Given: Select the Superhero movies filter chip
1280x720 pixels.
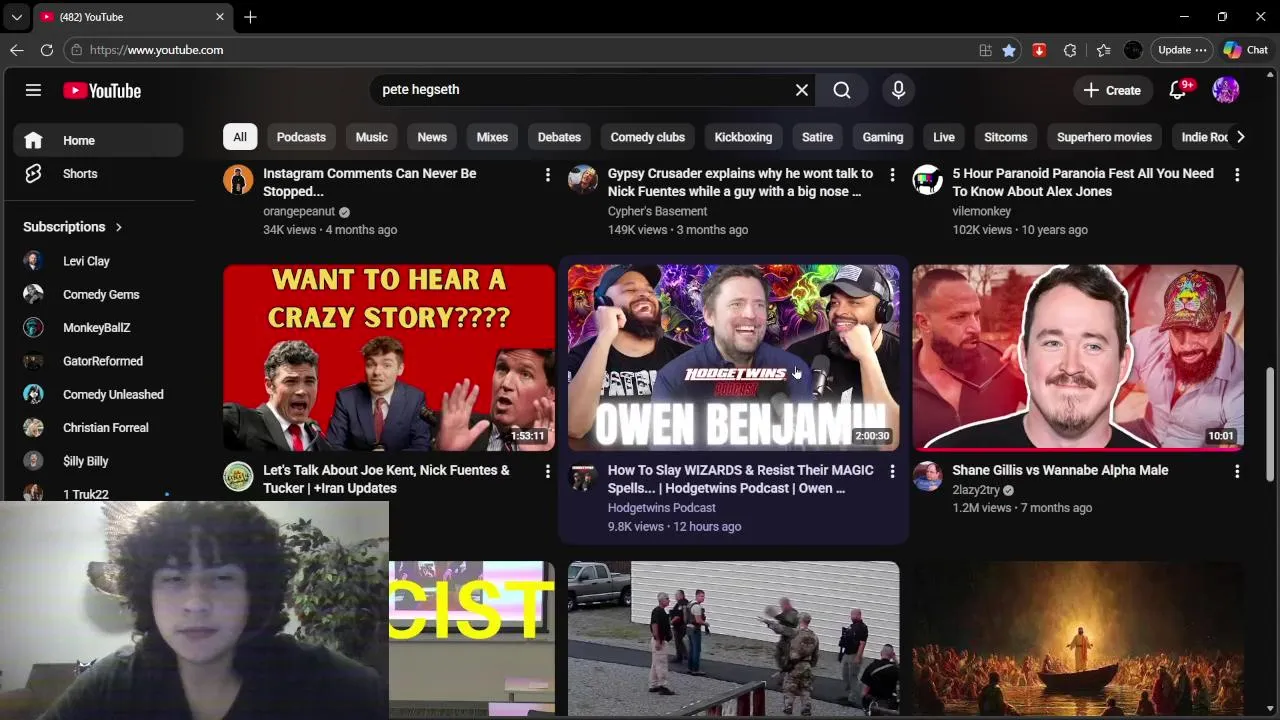Looking at the screenshot, I should tap(1104, 137).
